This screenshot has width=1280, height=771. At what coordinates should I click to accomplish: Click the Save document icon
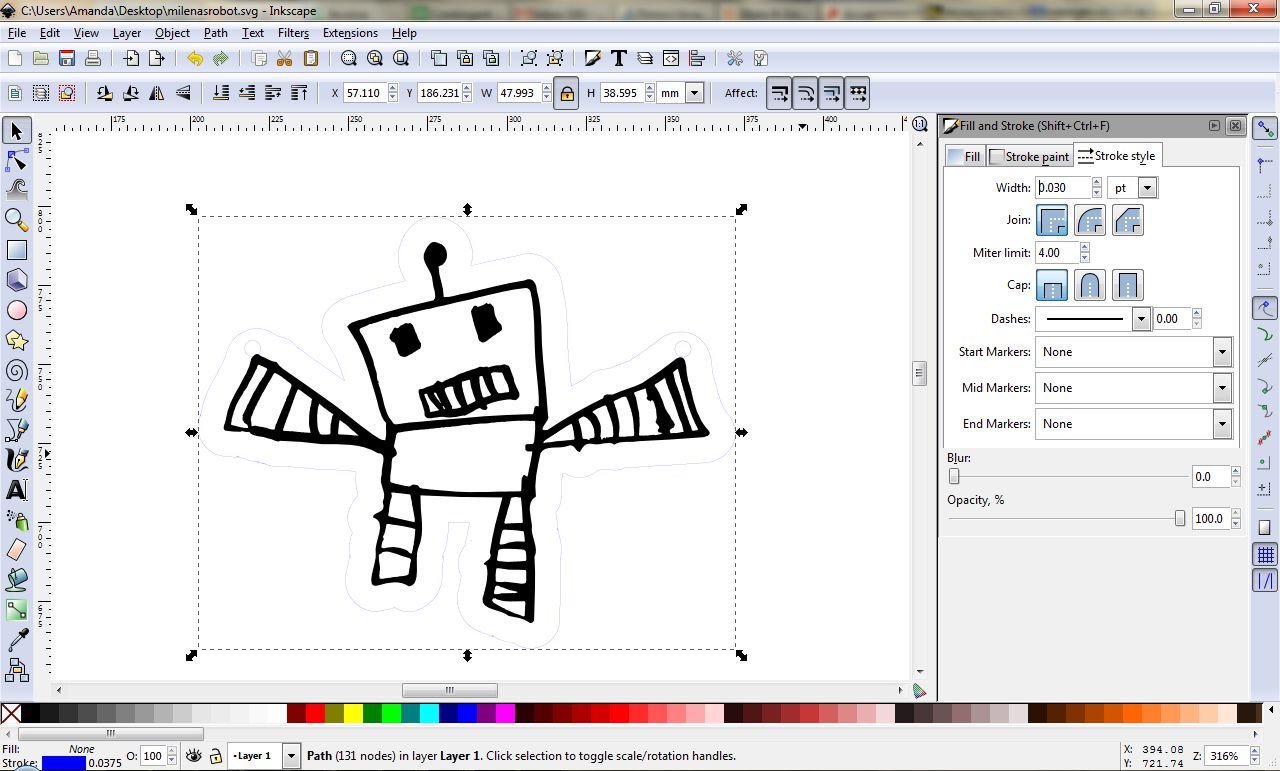pyautogui.click(x=67, y=59)
